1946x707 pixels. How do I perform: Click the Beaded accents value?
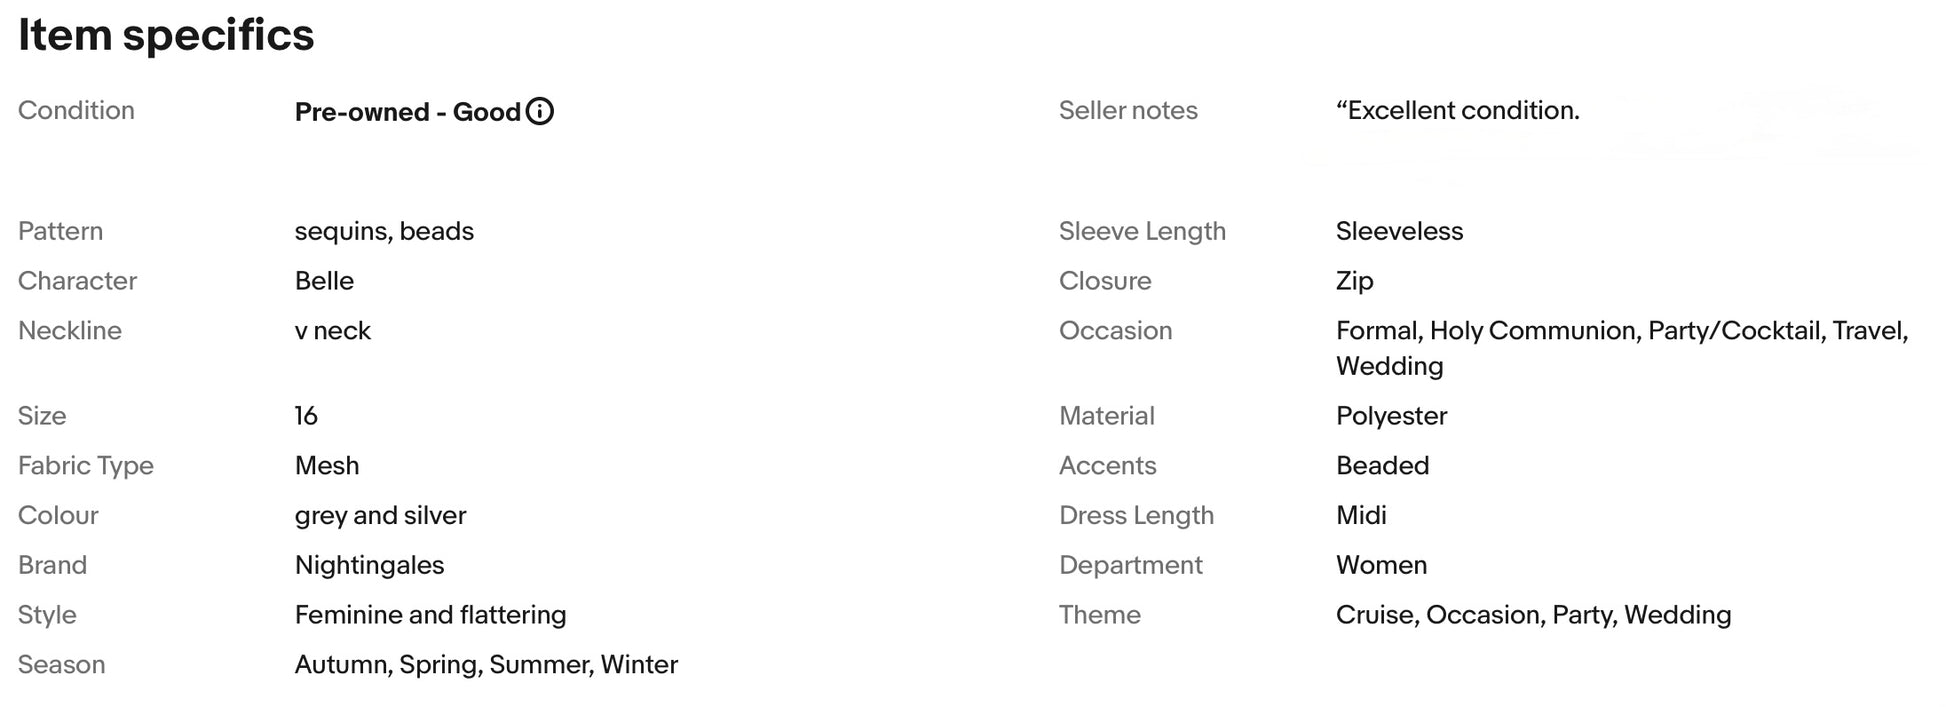click(1382, 465)
